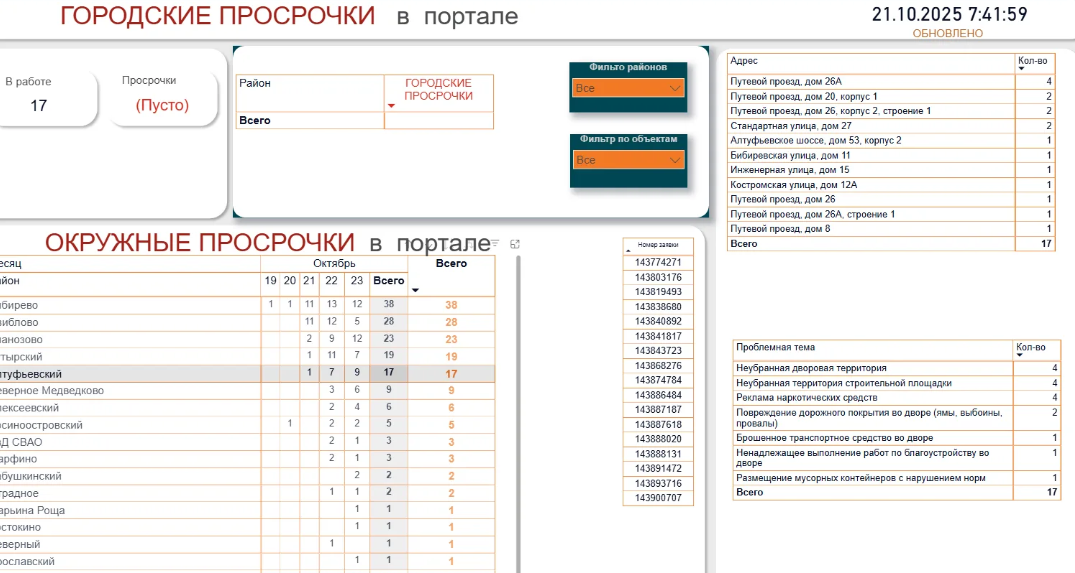This screenshot has height=573, width=1075.
Task: Open the Фильтр по объектам dropdown
Action: click(x=629, y=160)
